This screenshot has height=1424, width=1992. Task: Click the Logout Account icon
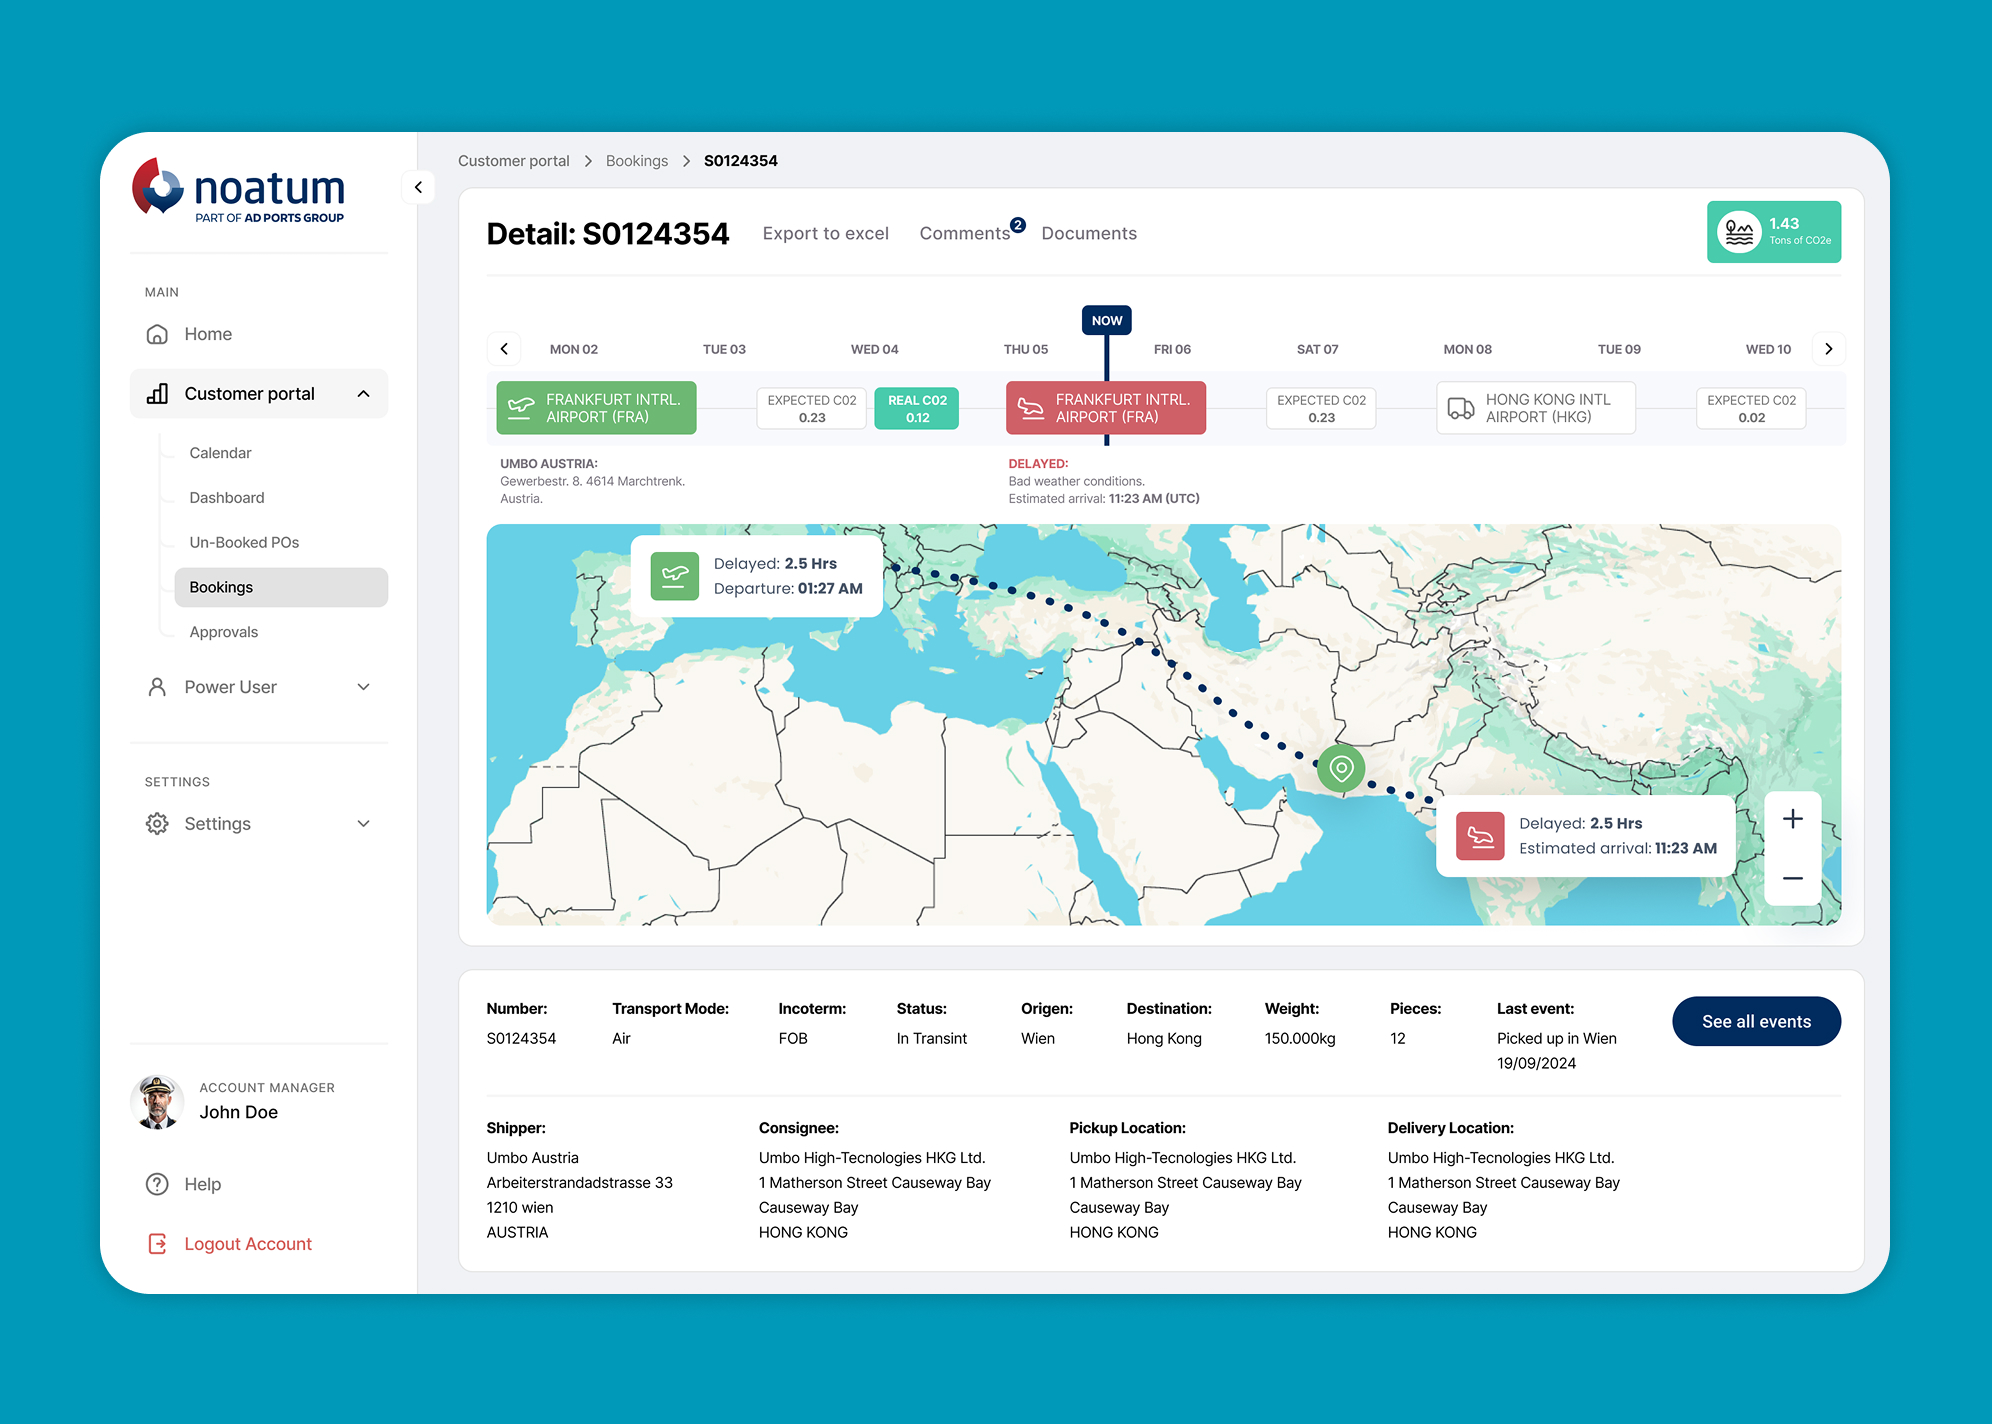pos(157,1243)
